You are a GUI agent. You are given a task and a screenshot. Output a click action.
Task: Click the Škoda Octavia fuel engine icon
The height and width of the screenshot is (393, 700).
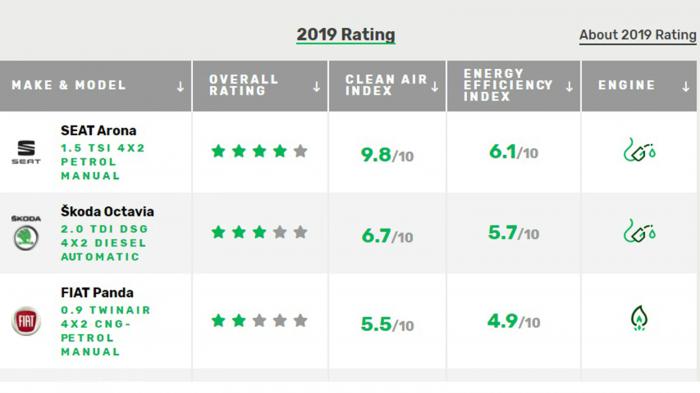(639, 231)
